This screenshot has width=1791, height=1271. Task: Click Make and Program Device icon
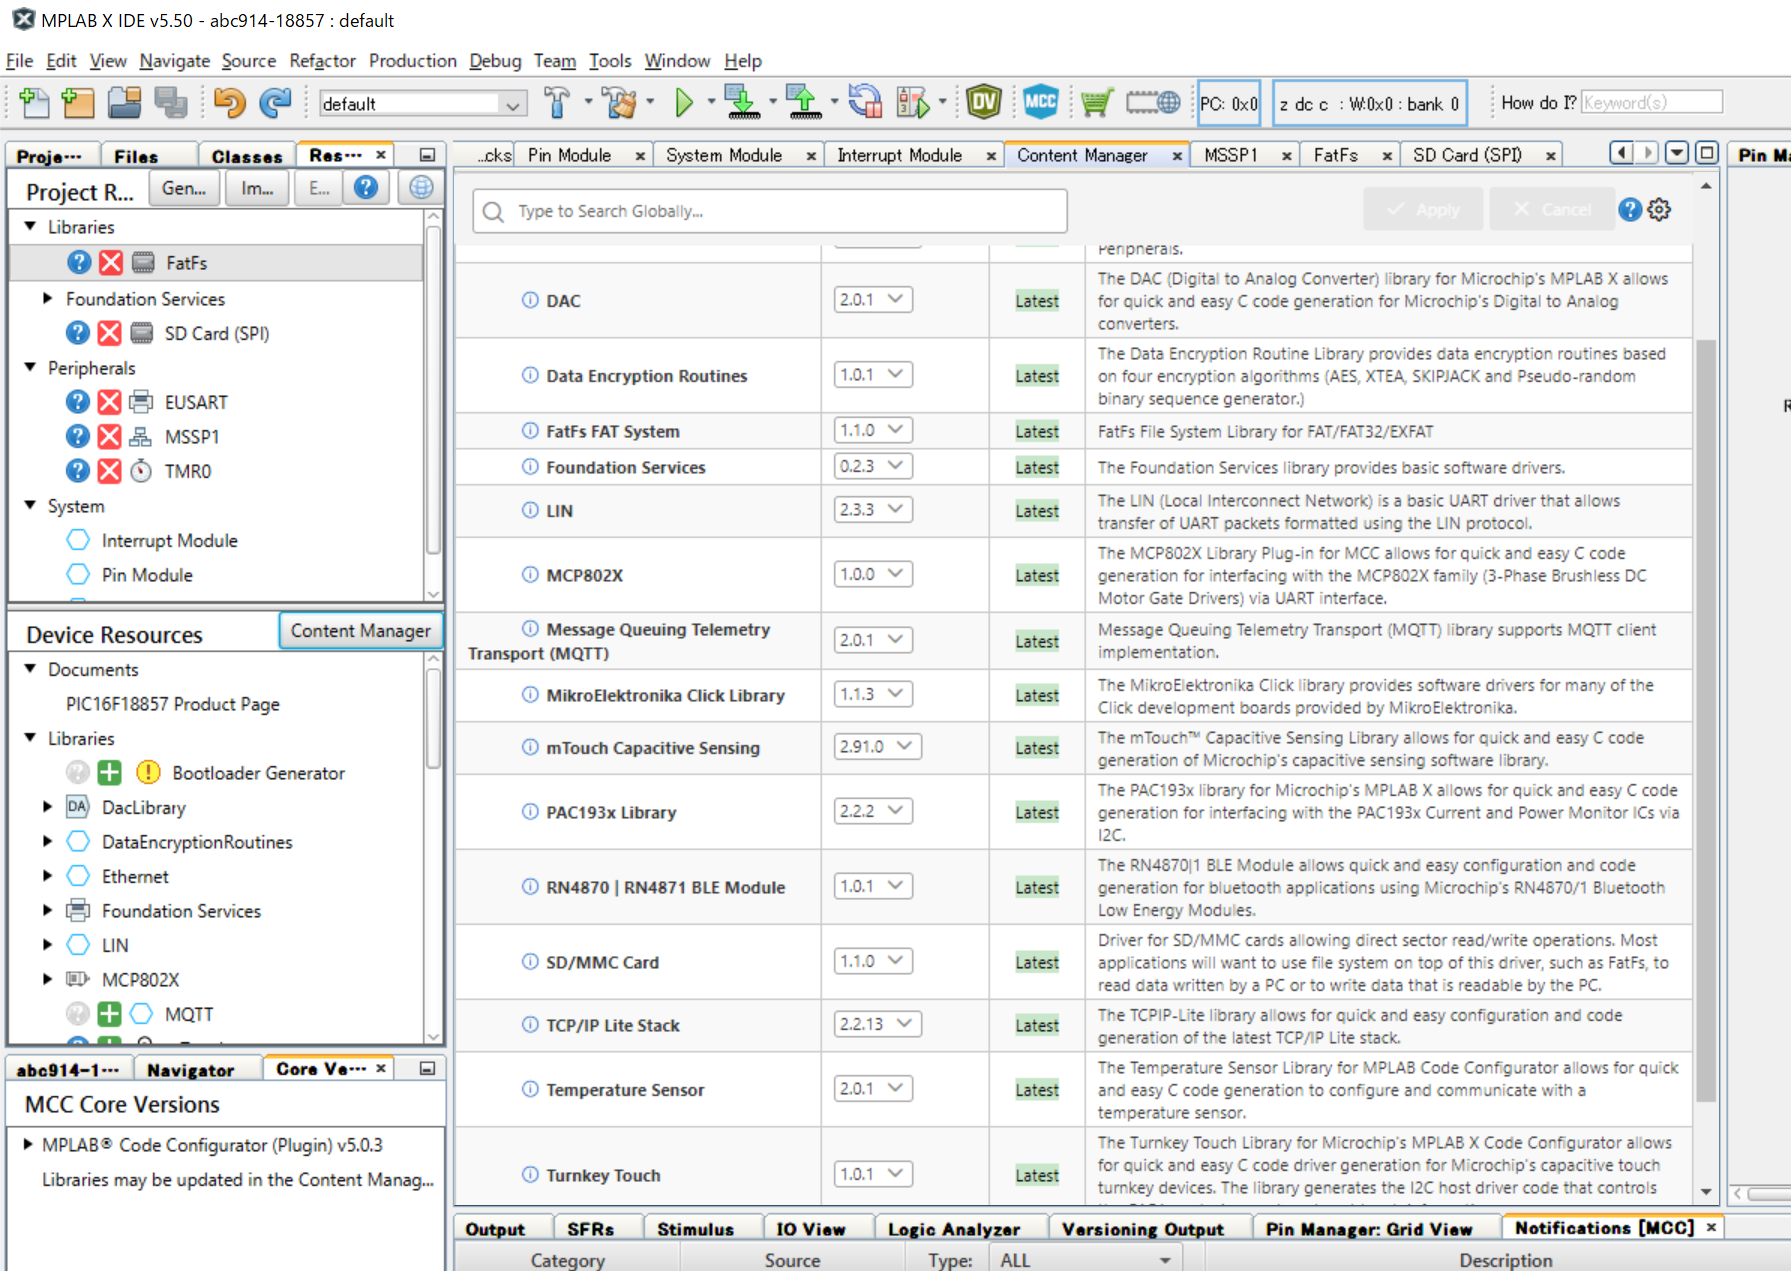(x=742, y=102)
